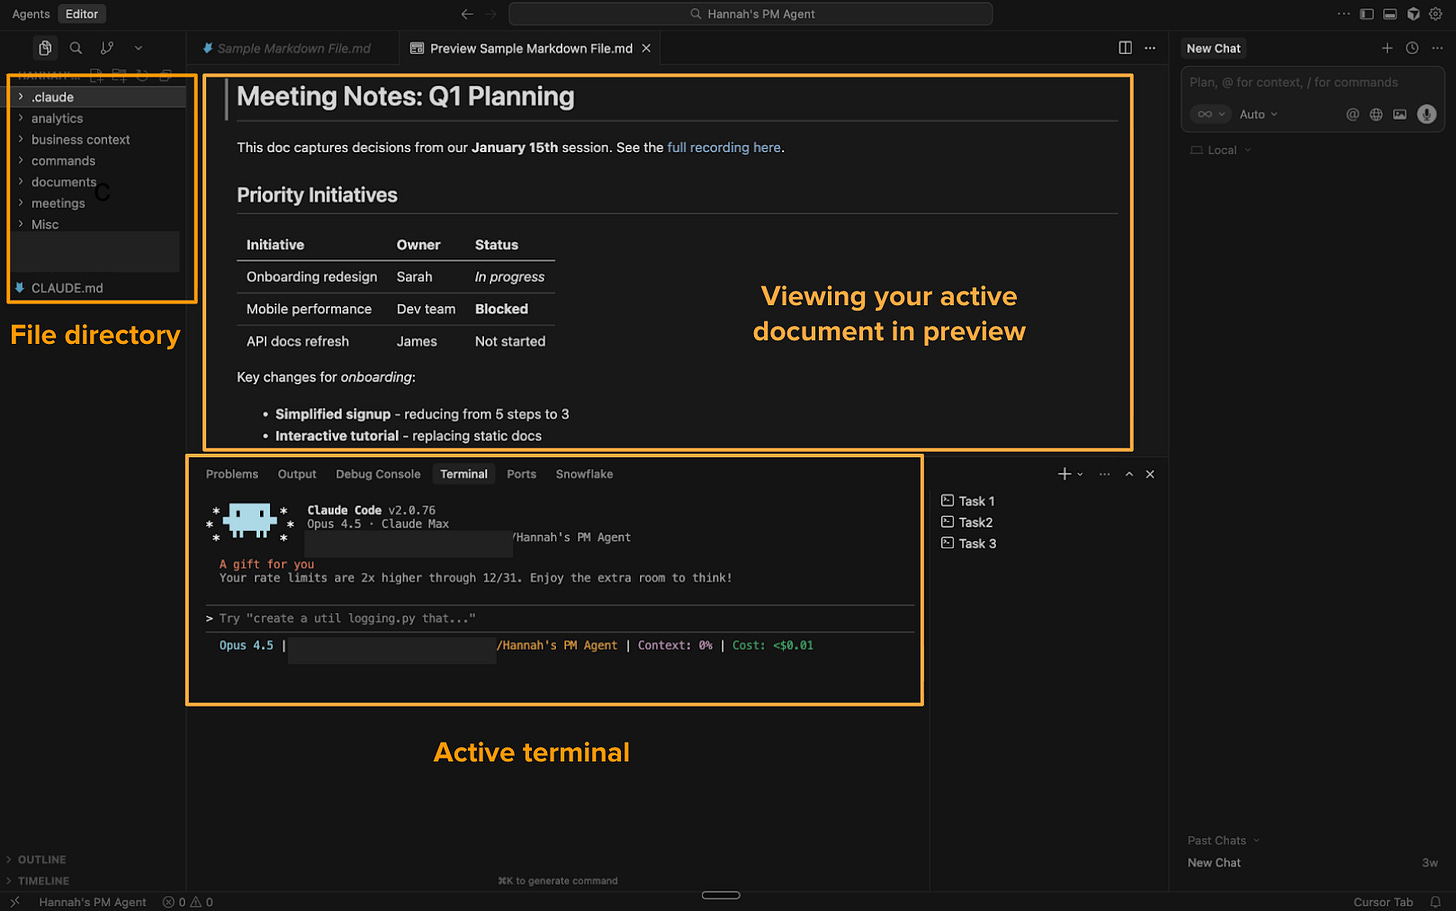Go back with the navigation arrow

[x=467, y=14]
